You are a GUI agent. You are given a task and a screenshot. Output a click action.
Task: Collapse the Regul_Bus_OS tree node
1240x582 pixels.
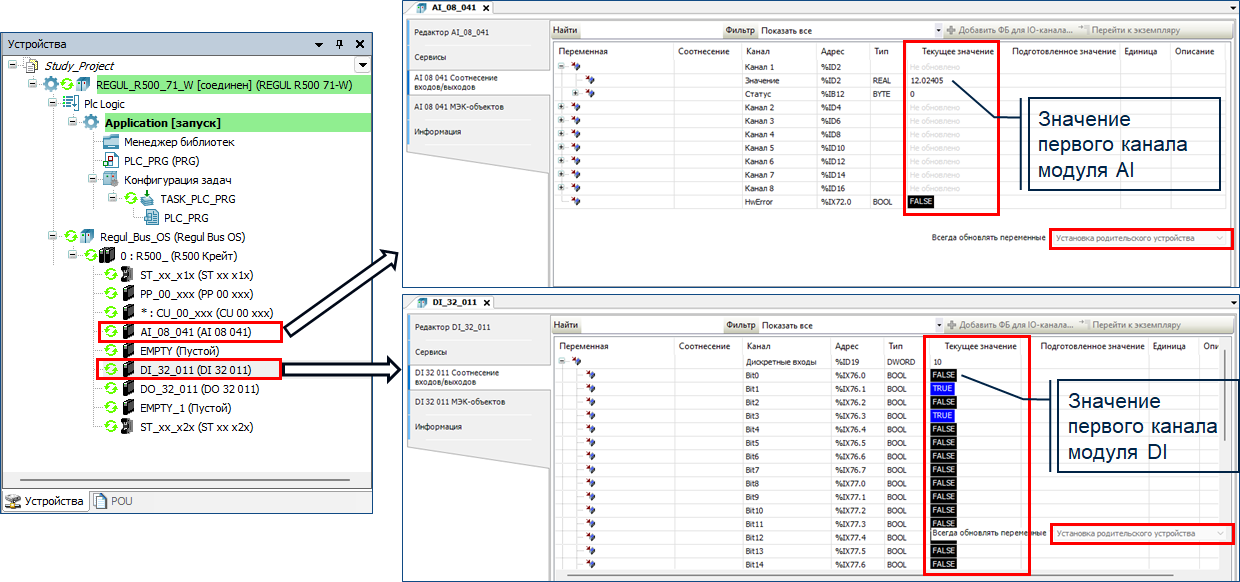[x=52, y=237]
